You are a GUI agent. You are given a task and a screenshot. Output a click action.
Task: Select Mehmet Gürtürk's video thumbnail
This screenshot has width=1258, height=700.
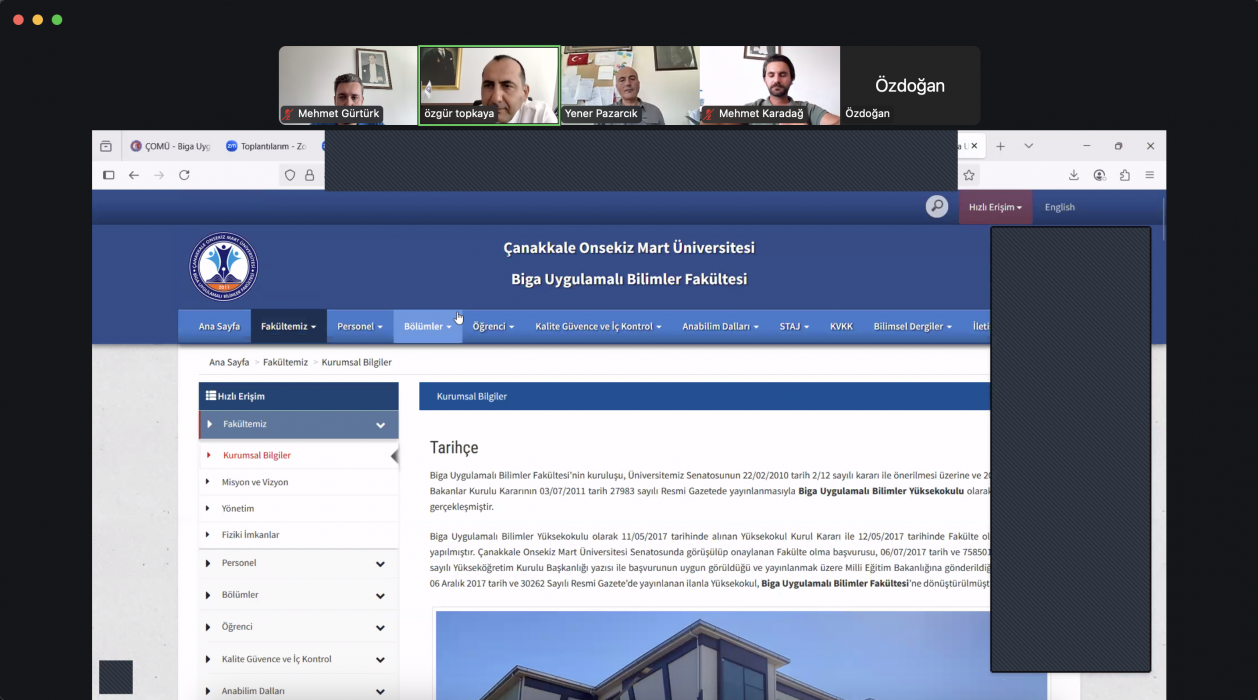tap(348, 85)
